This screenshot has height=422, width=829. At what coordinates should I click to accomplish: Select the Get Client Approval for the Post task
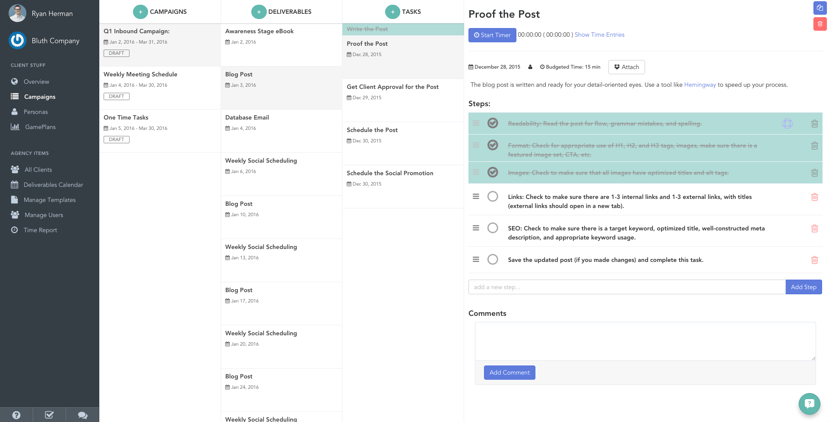coord(403,100)
